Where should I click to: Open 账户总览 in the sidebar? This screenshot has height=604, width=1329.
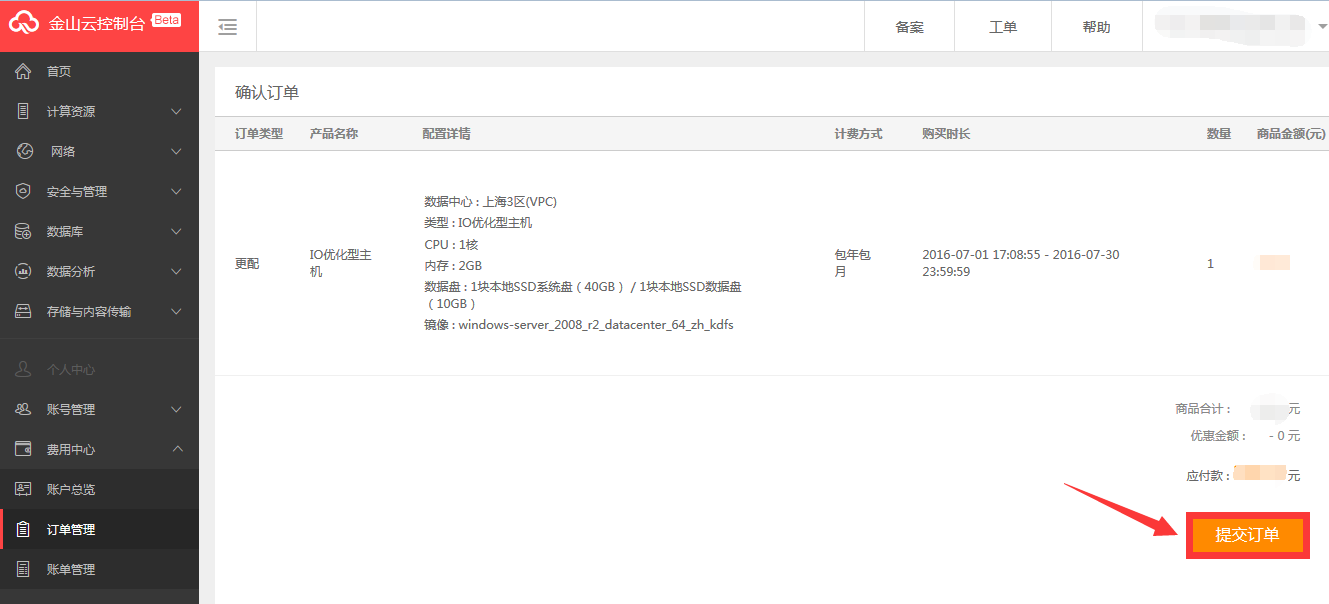(70, 489)
